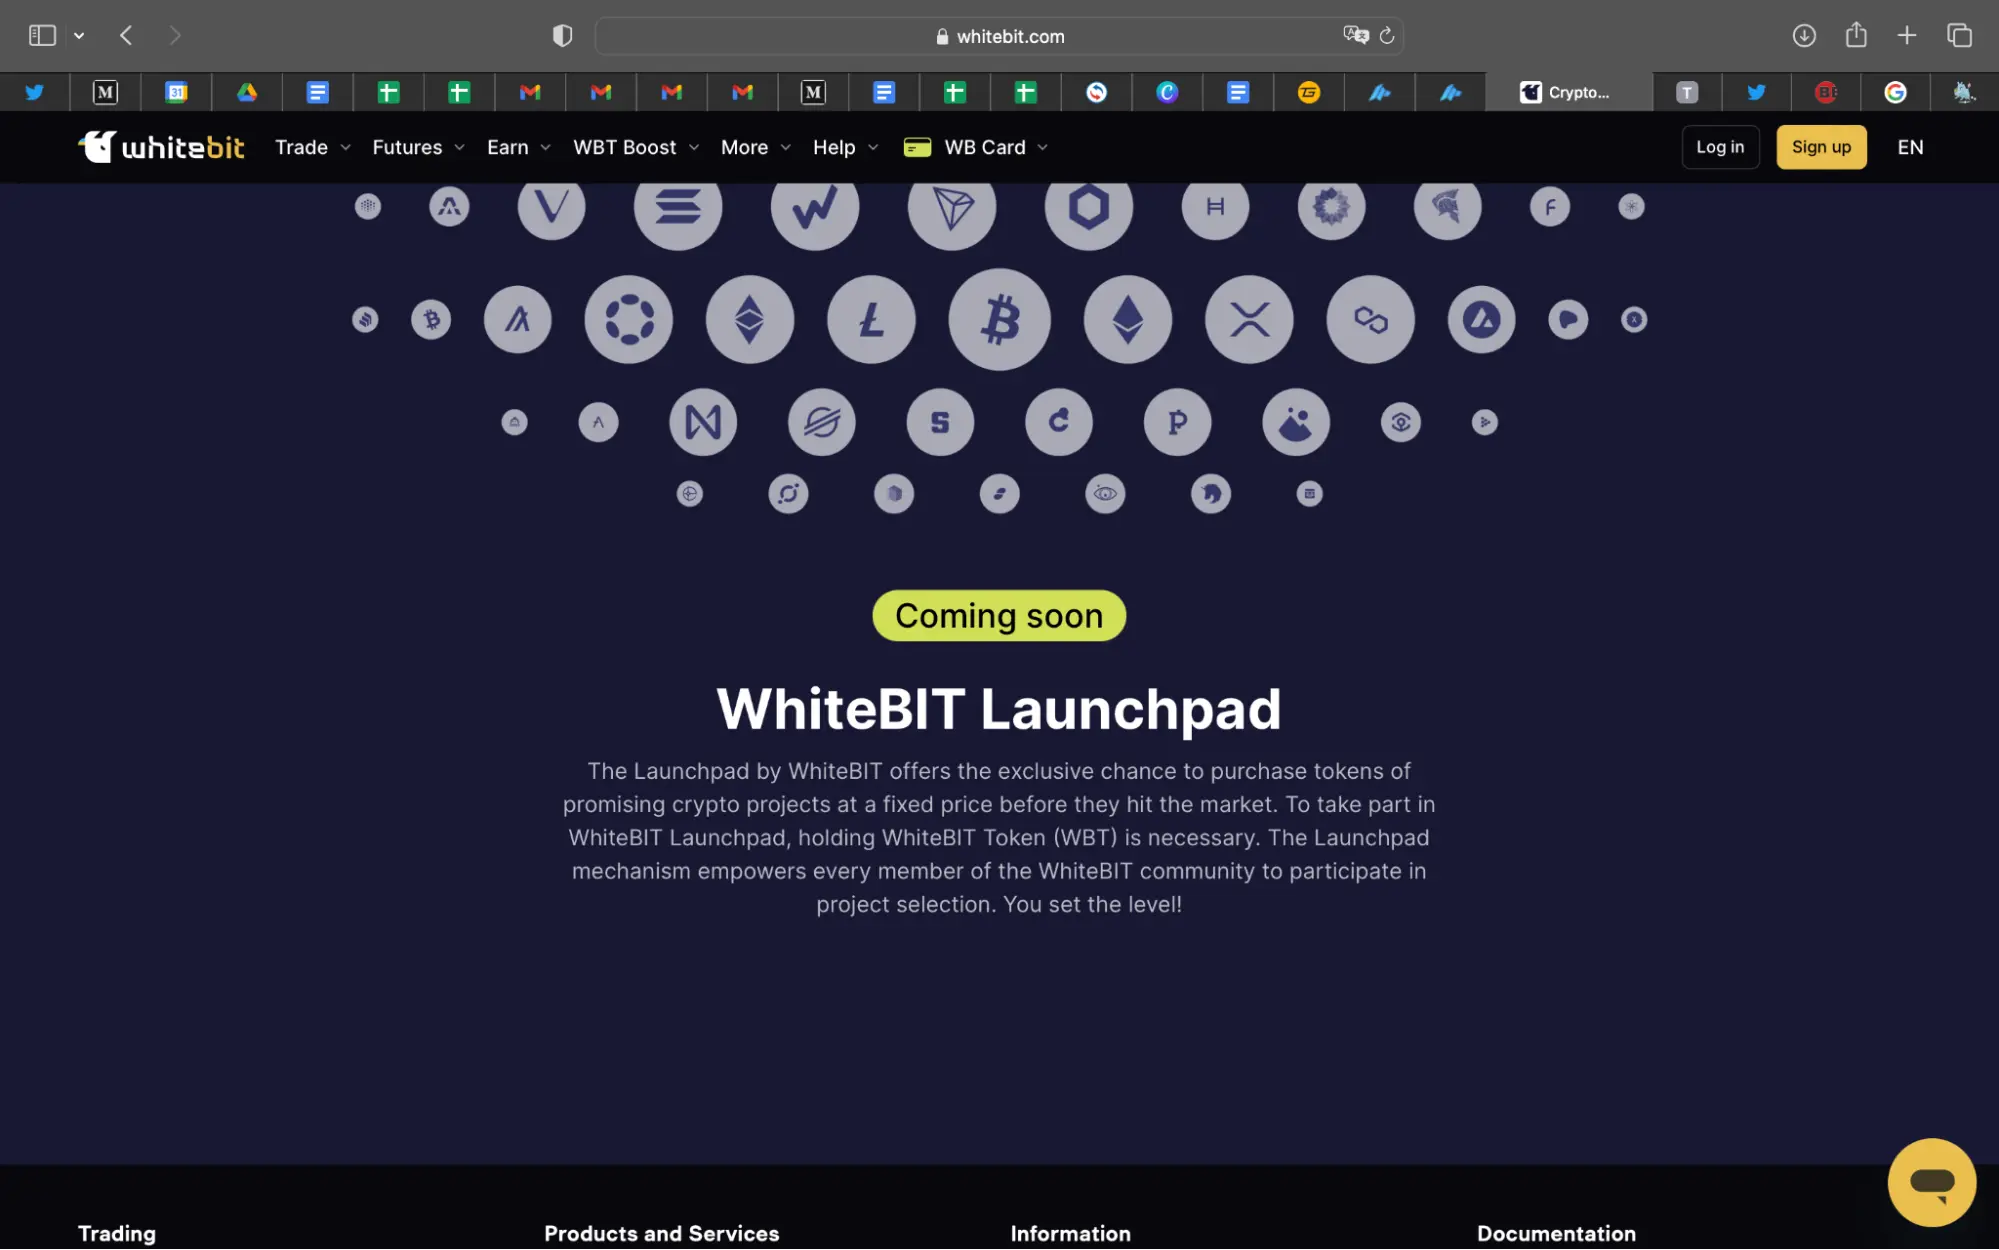
Task: Switch to the Google Drive tab
Action: click(x=247, y=92)
